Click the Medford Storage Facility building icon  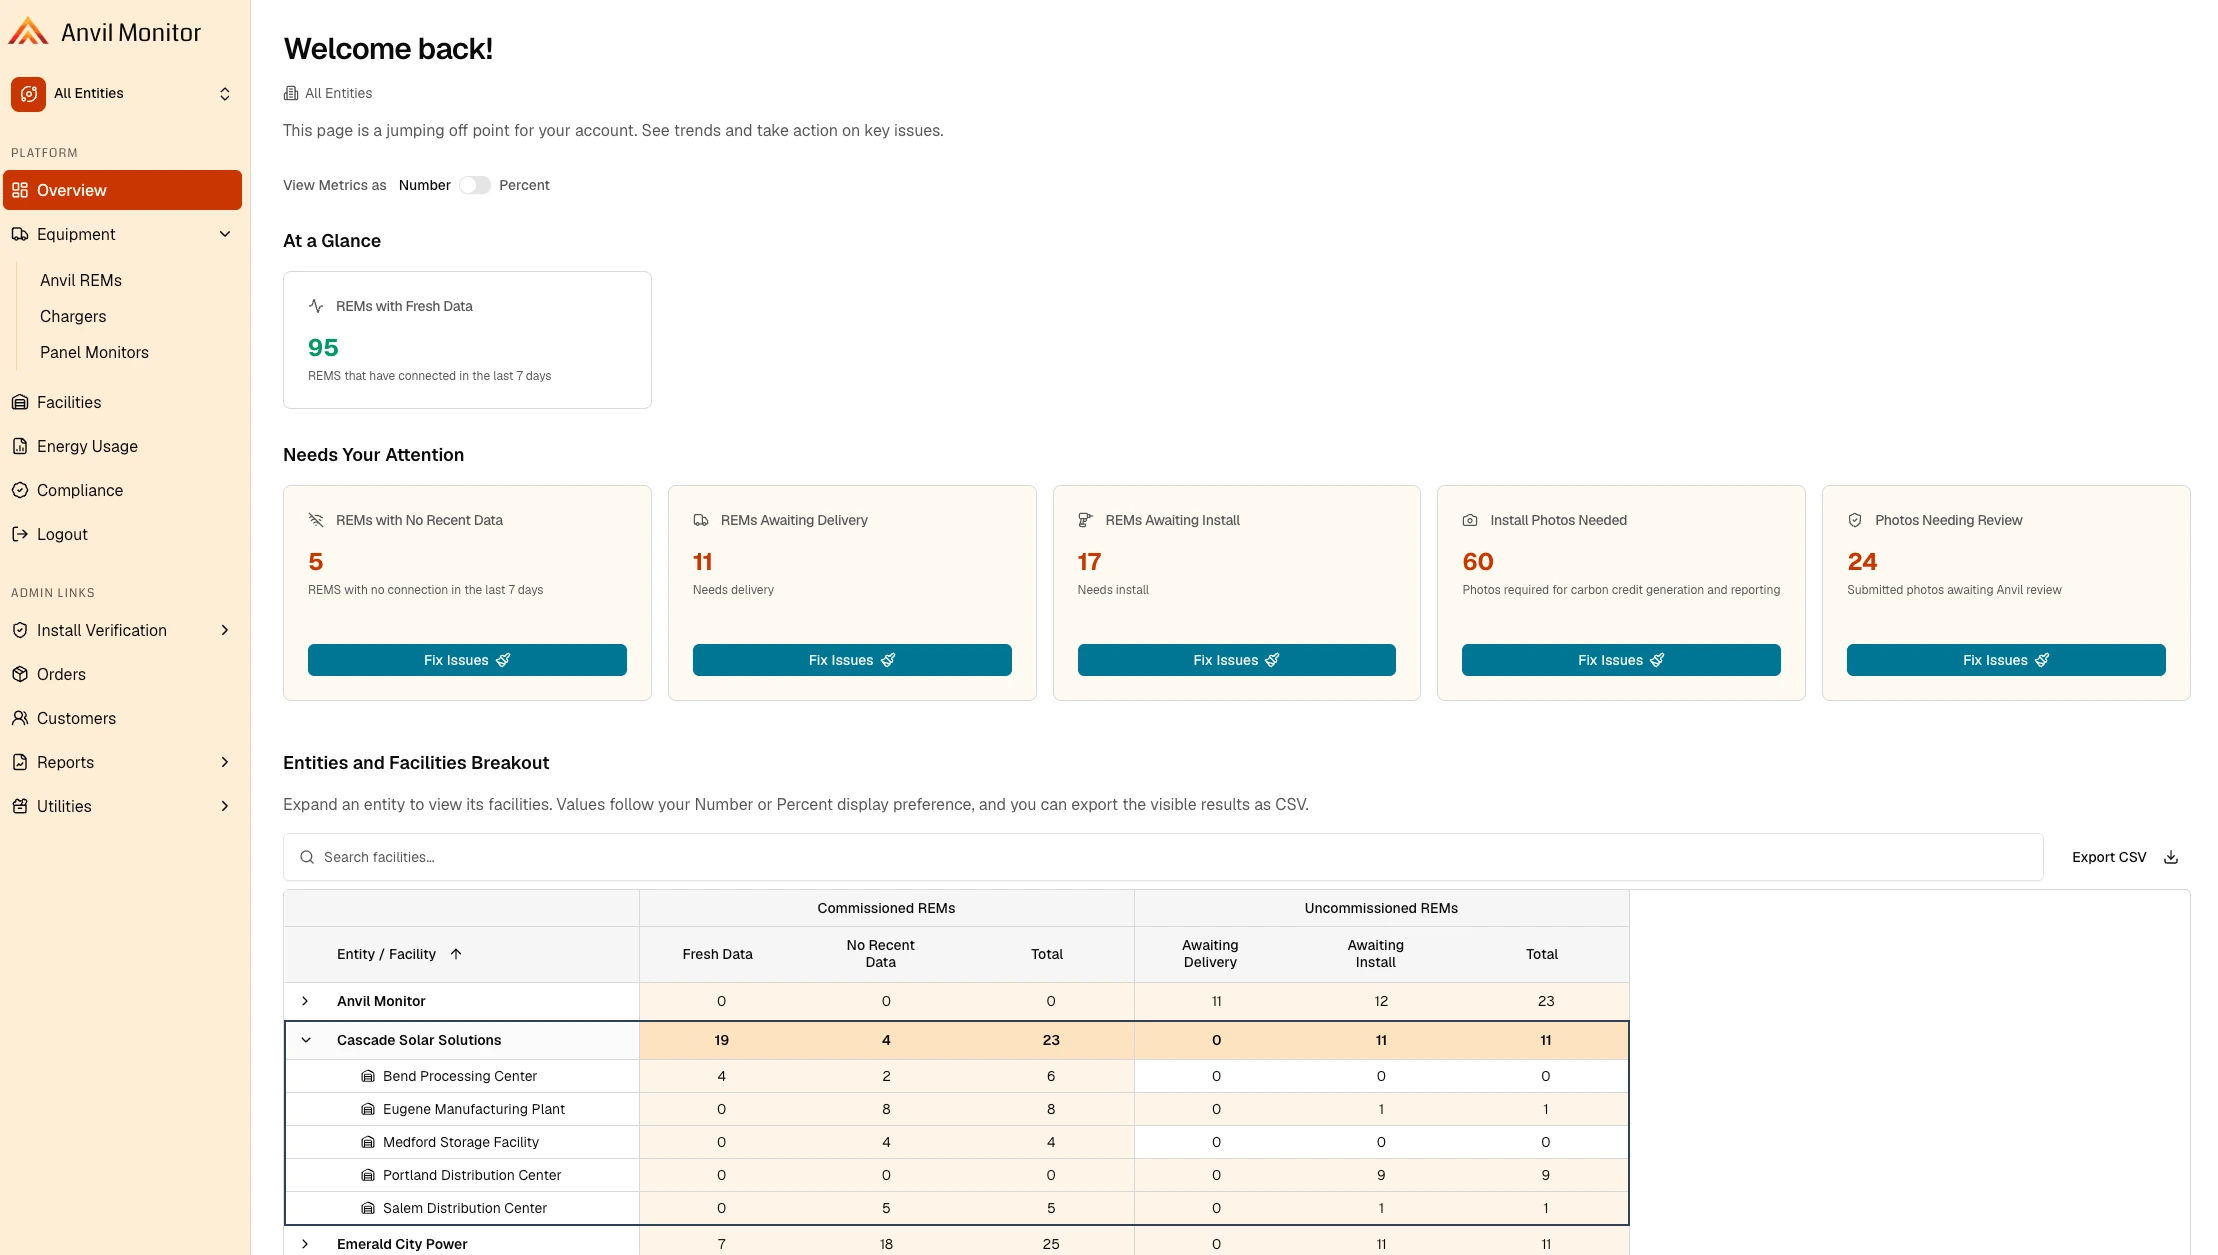pyautogui.click(x=368, y=1142)
